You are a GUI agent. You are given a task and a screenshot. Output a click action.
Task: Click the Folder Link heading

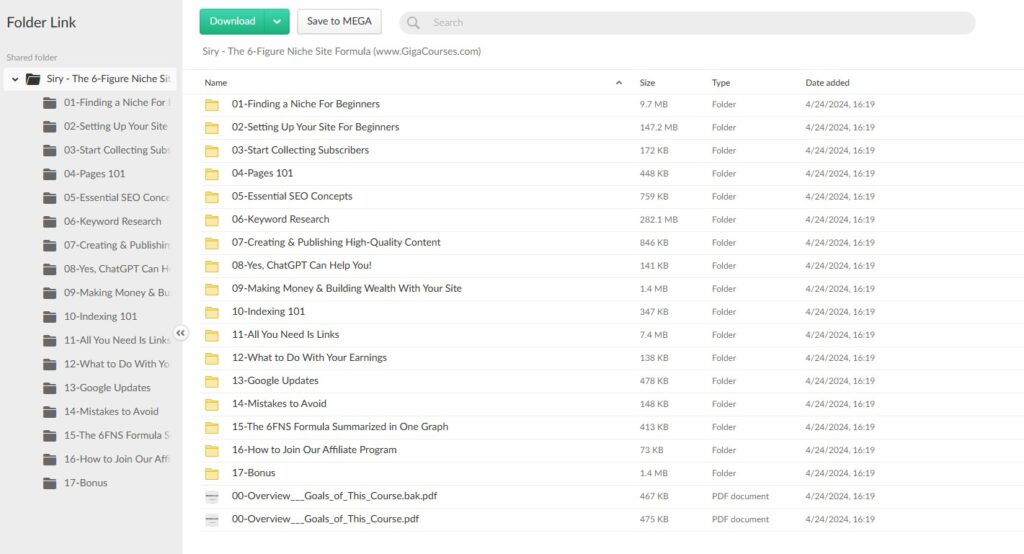(x=41, y=22)
